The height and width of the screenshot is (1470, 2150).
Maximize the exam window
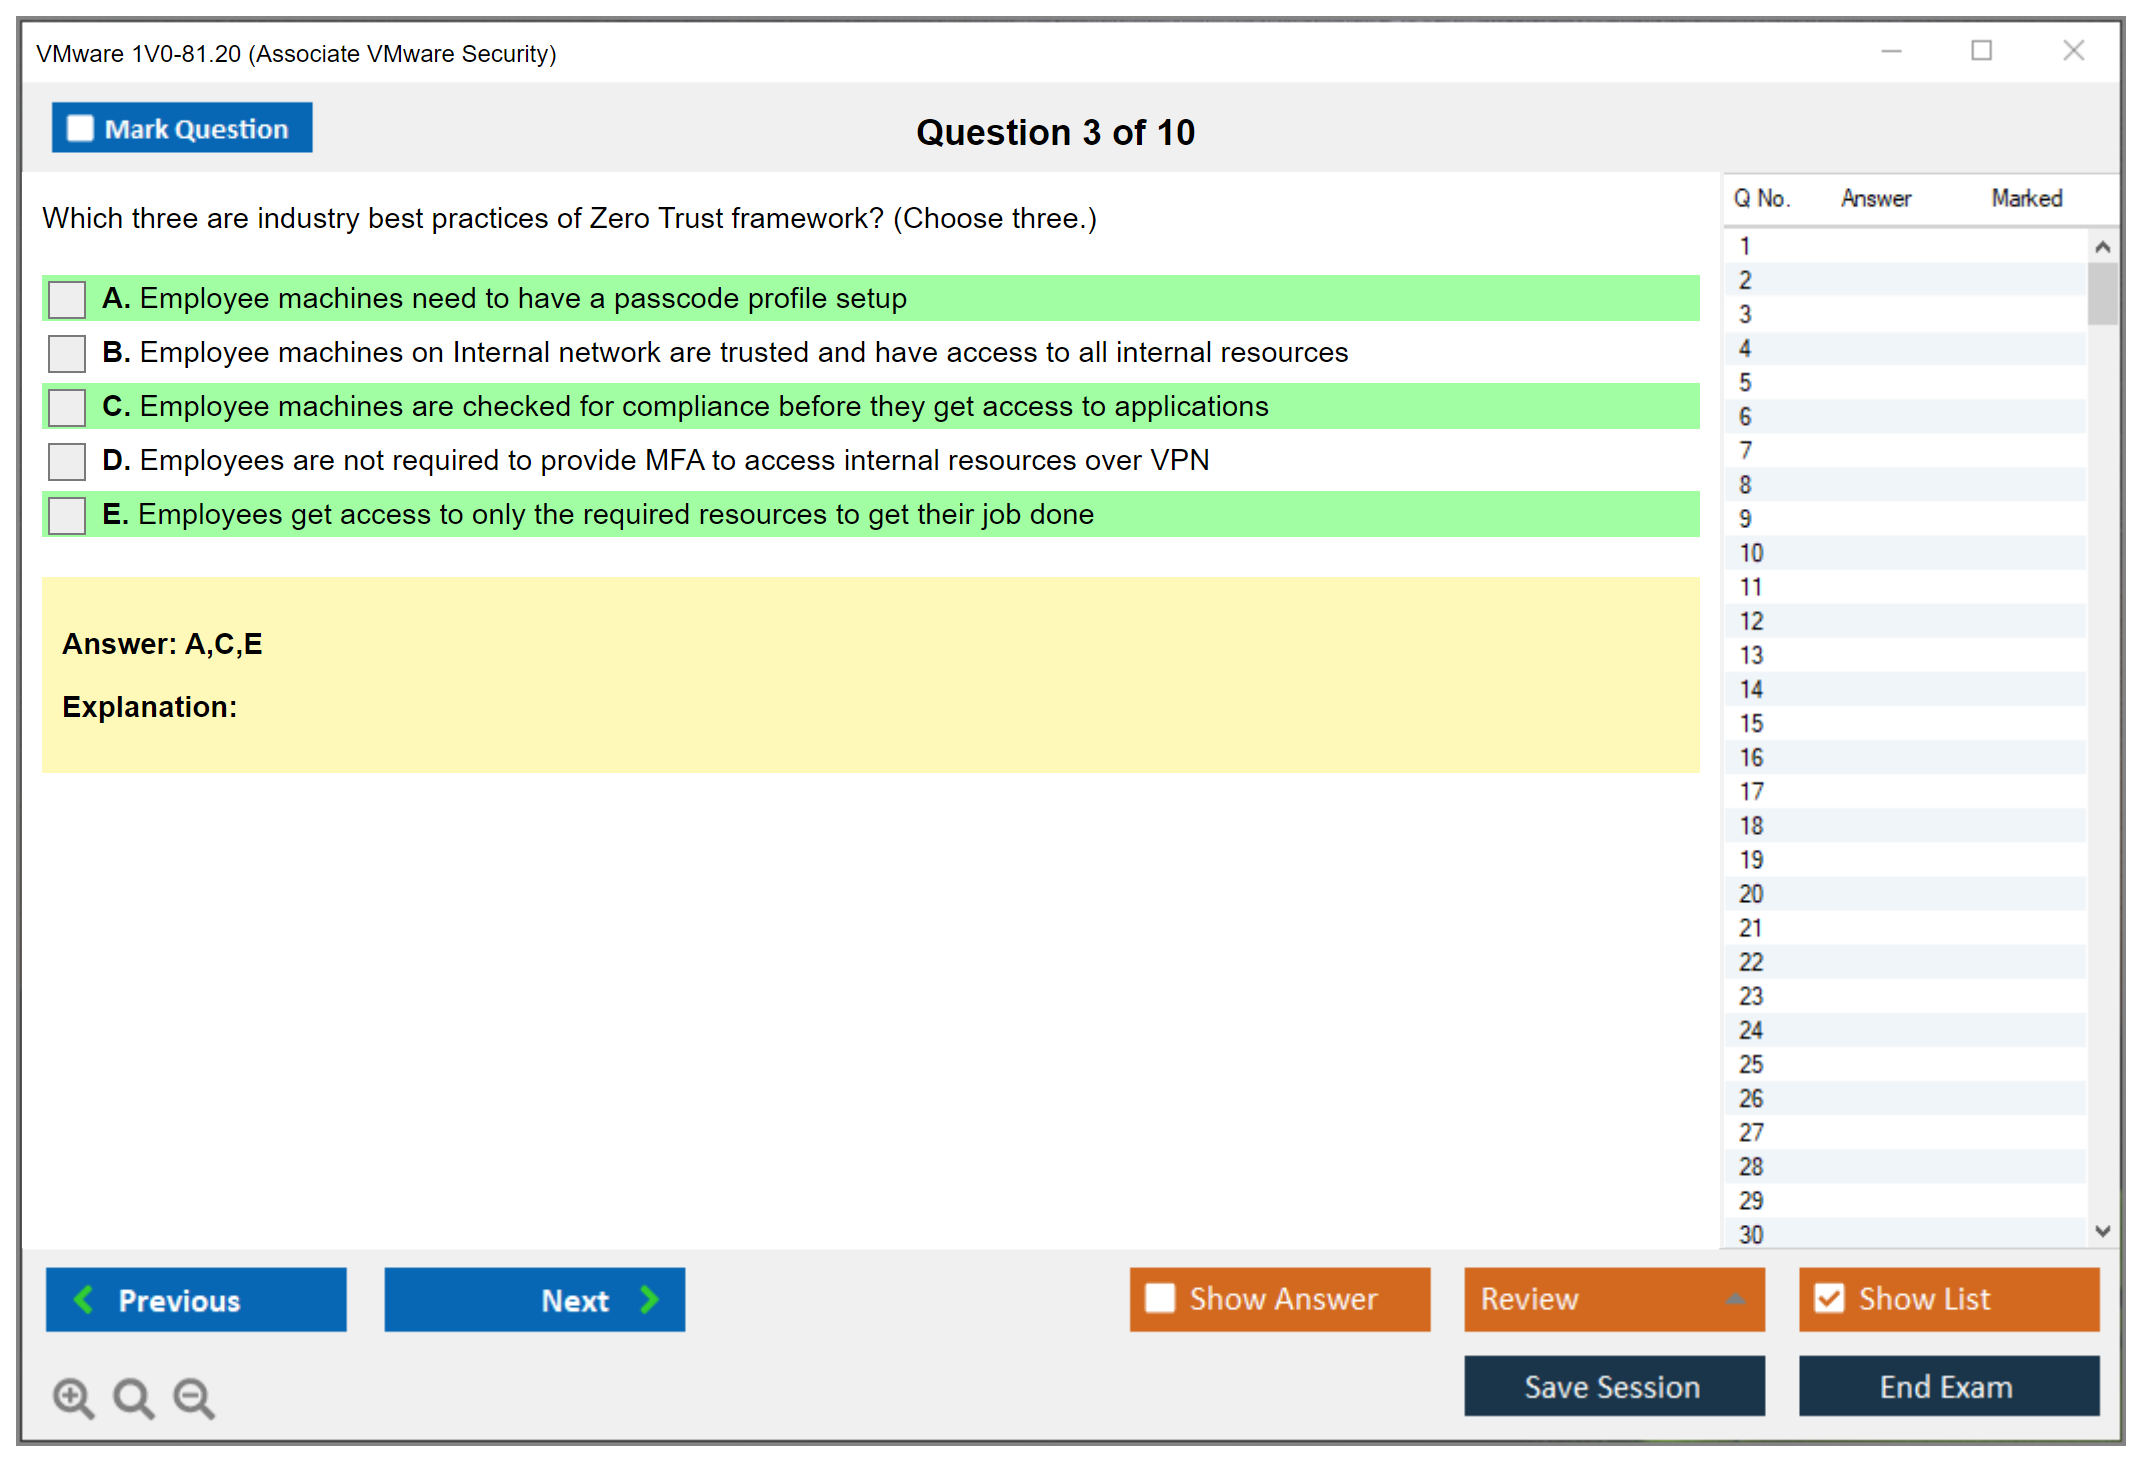pos(1981,51)
